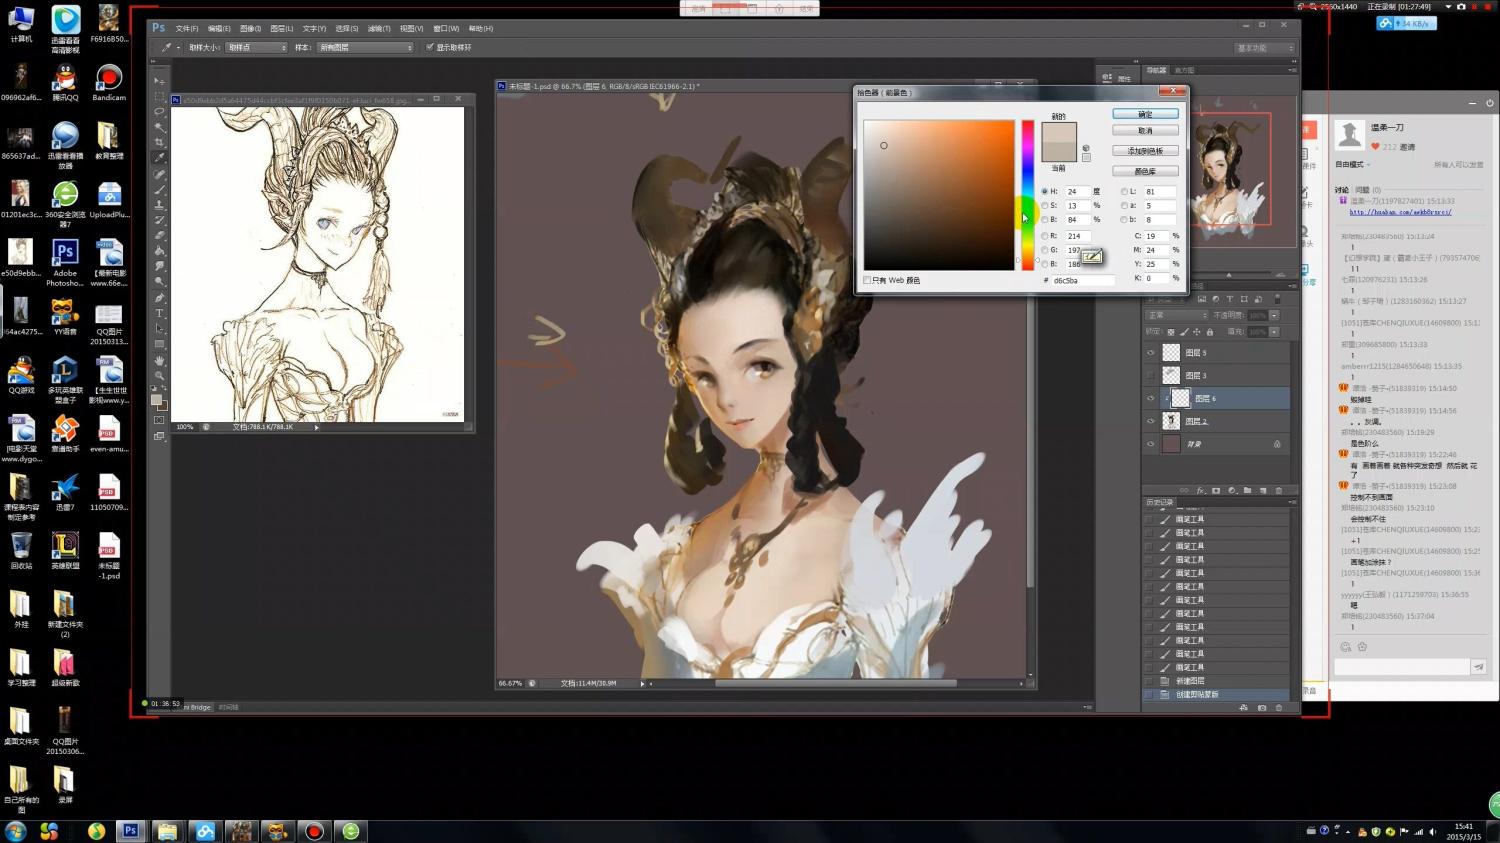Click the foreground color swatch in toolbar

[156, 400]
